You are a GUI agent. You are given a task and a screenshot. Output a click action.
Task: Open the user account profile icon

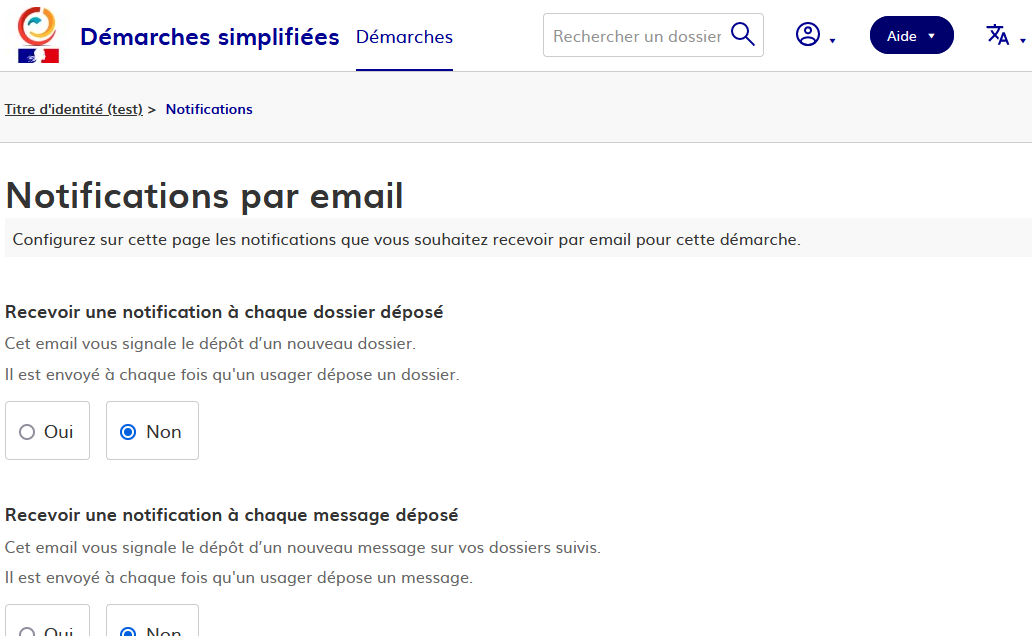[807, 35]
